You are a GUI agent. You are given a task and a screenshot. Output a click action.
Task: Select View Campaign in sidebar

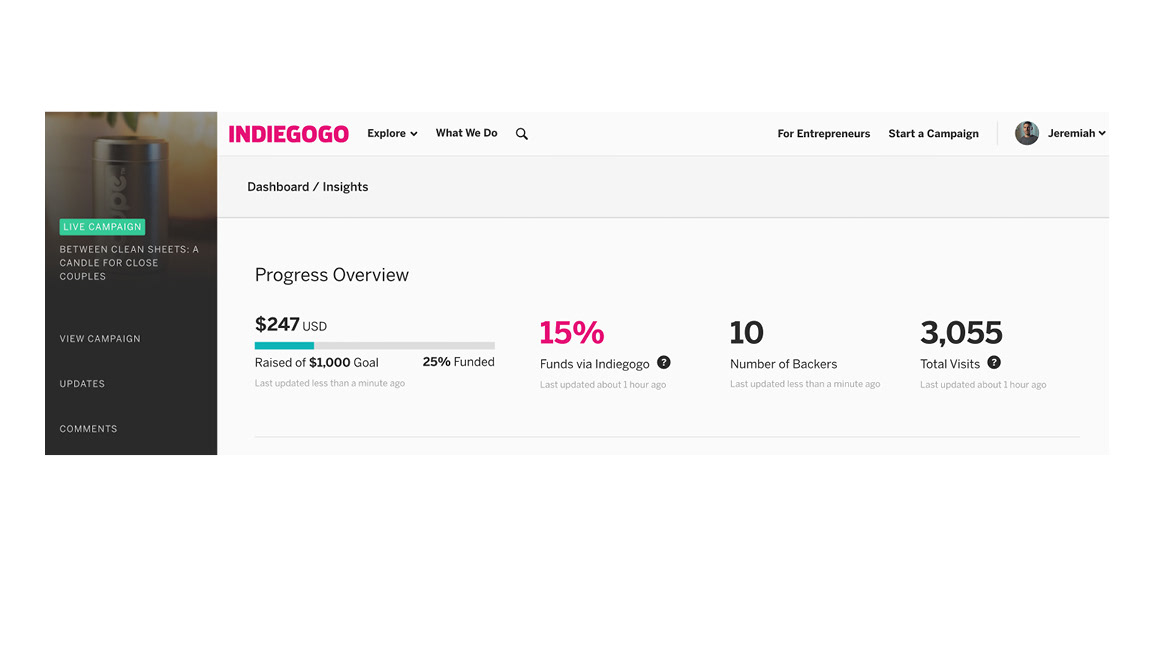pos(100,339)
